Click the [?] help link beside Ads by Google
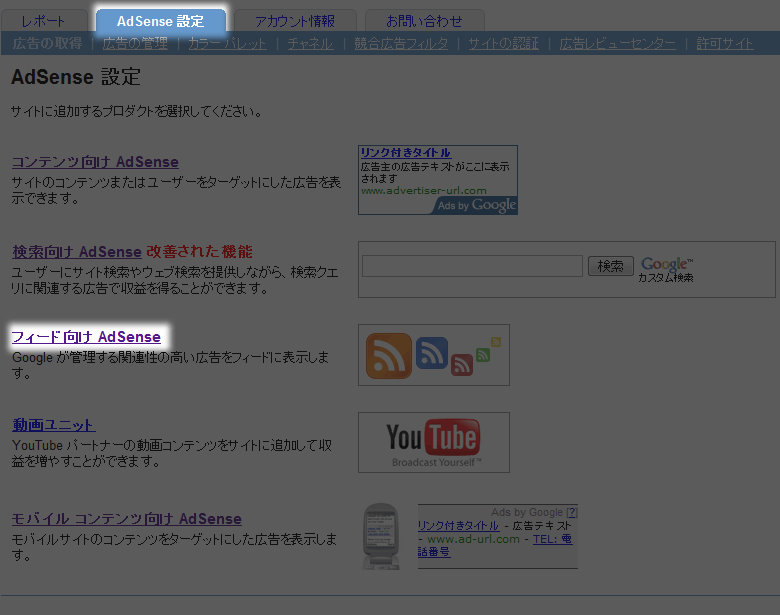Image resolution: width=780 pixels, height=615 pixels. click(x=572, y=512)
